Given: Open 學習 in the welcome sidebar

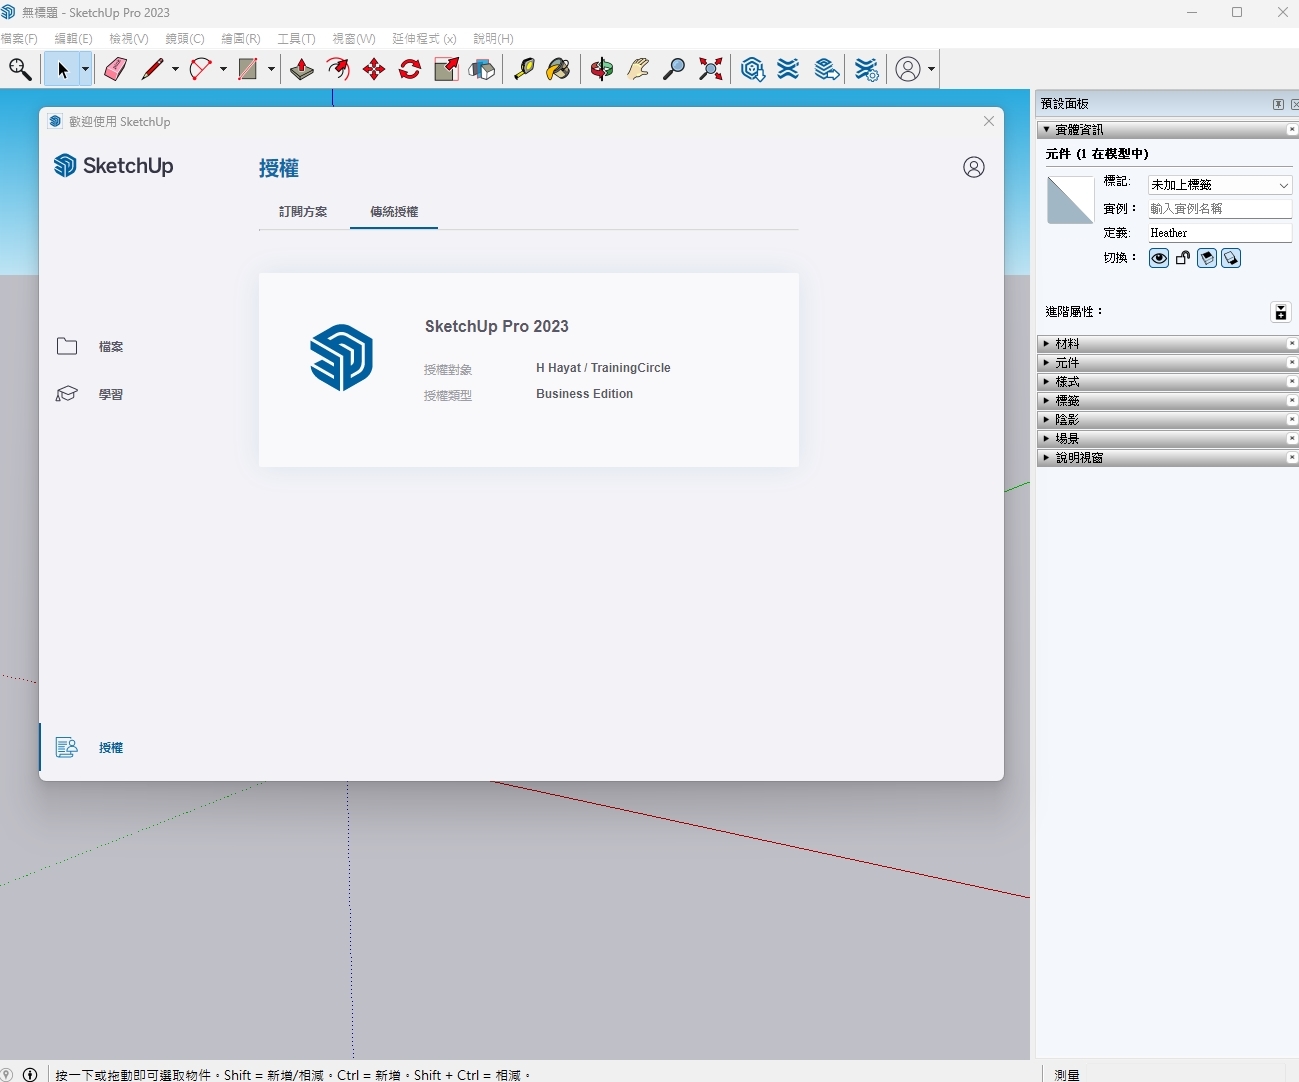Looking at the screenshot, I should [110, 395].
